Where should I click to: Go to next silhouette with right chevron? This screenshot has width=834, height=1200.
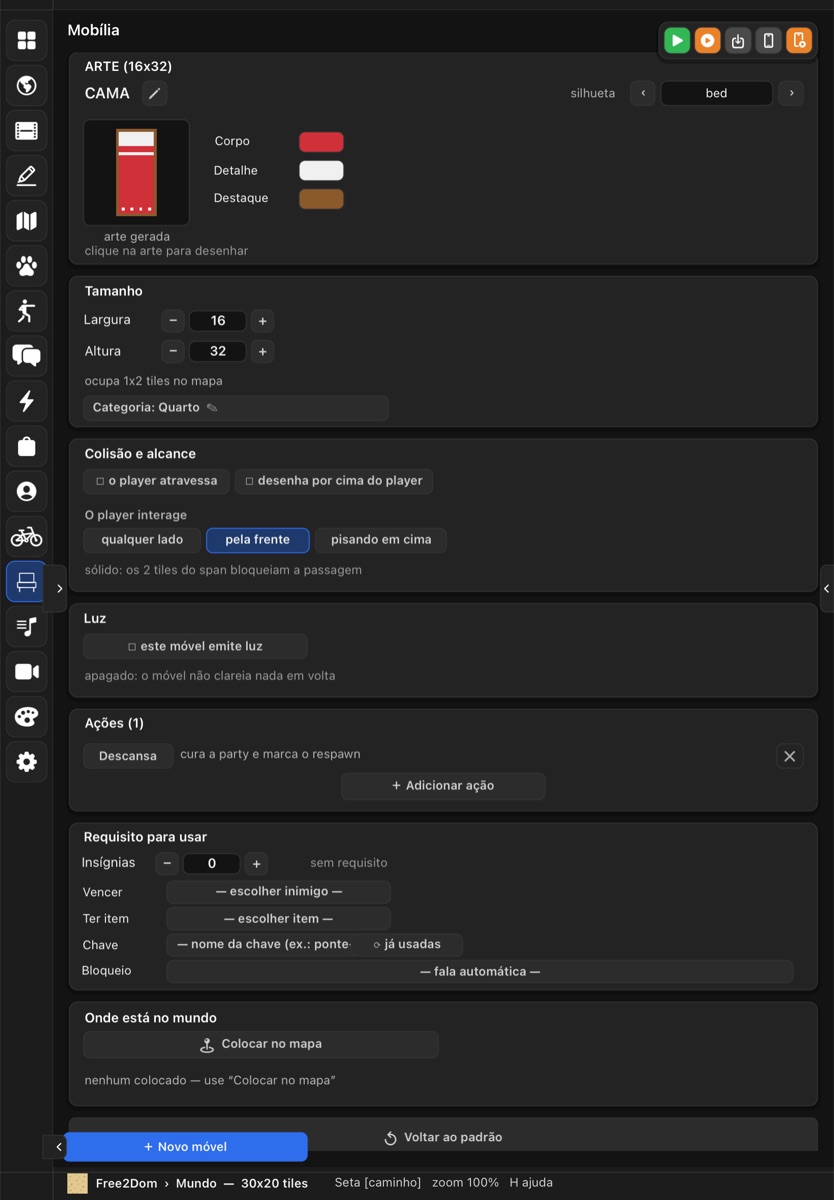(791, 93)
